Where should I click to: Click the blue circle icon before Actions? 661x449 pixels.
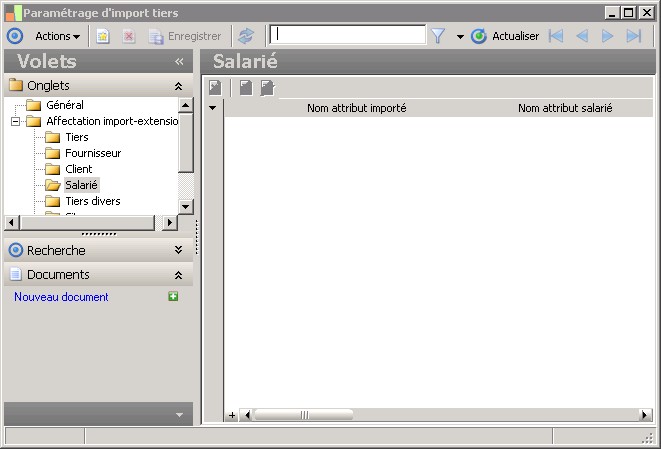tap(15, 36)
